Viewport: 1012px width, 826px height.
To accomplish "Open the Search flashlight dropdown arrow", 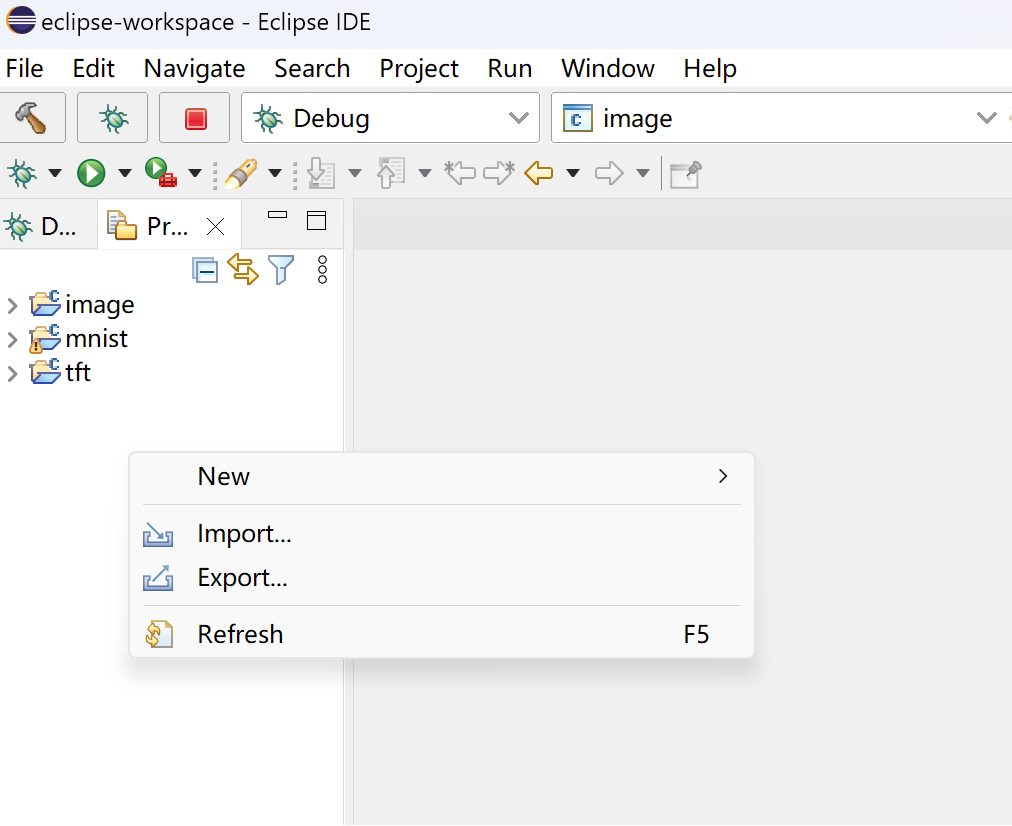I will click(275, 173).
